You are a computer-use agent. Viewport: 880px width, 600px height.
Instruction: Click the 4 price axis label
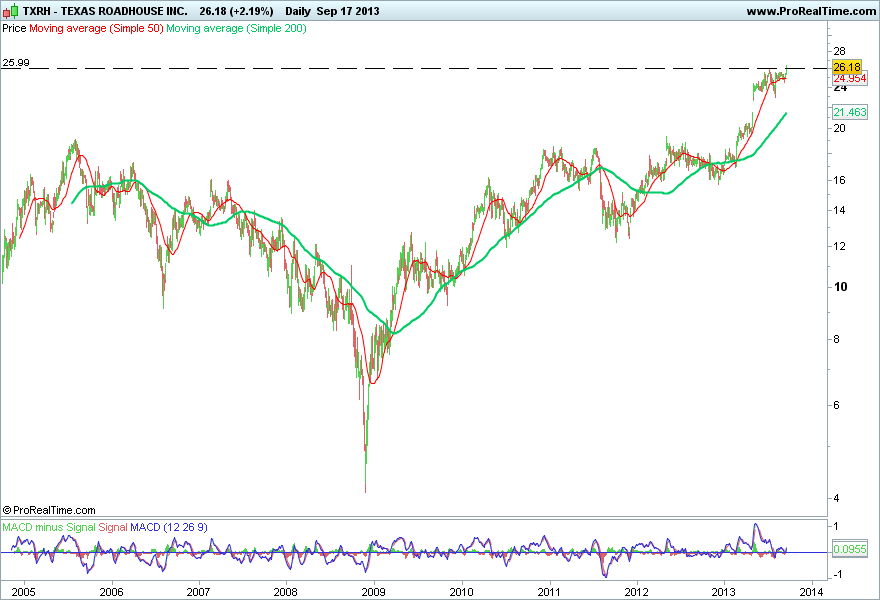coord(837,498)
